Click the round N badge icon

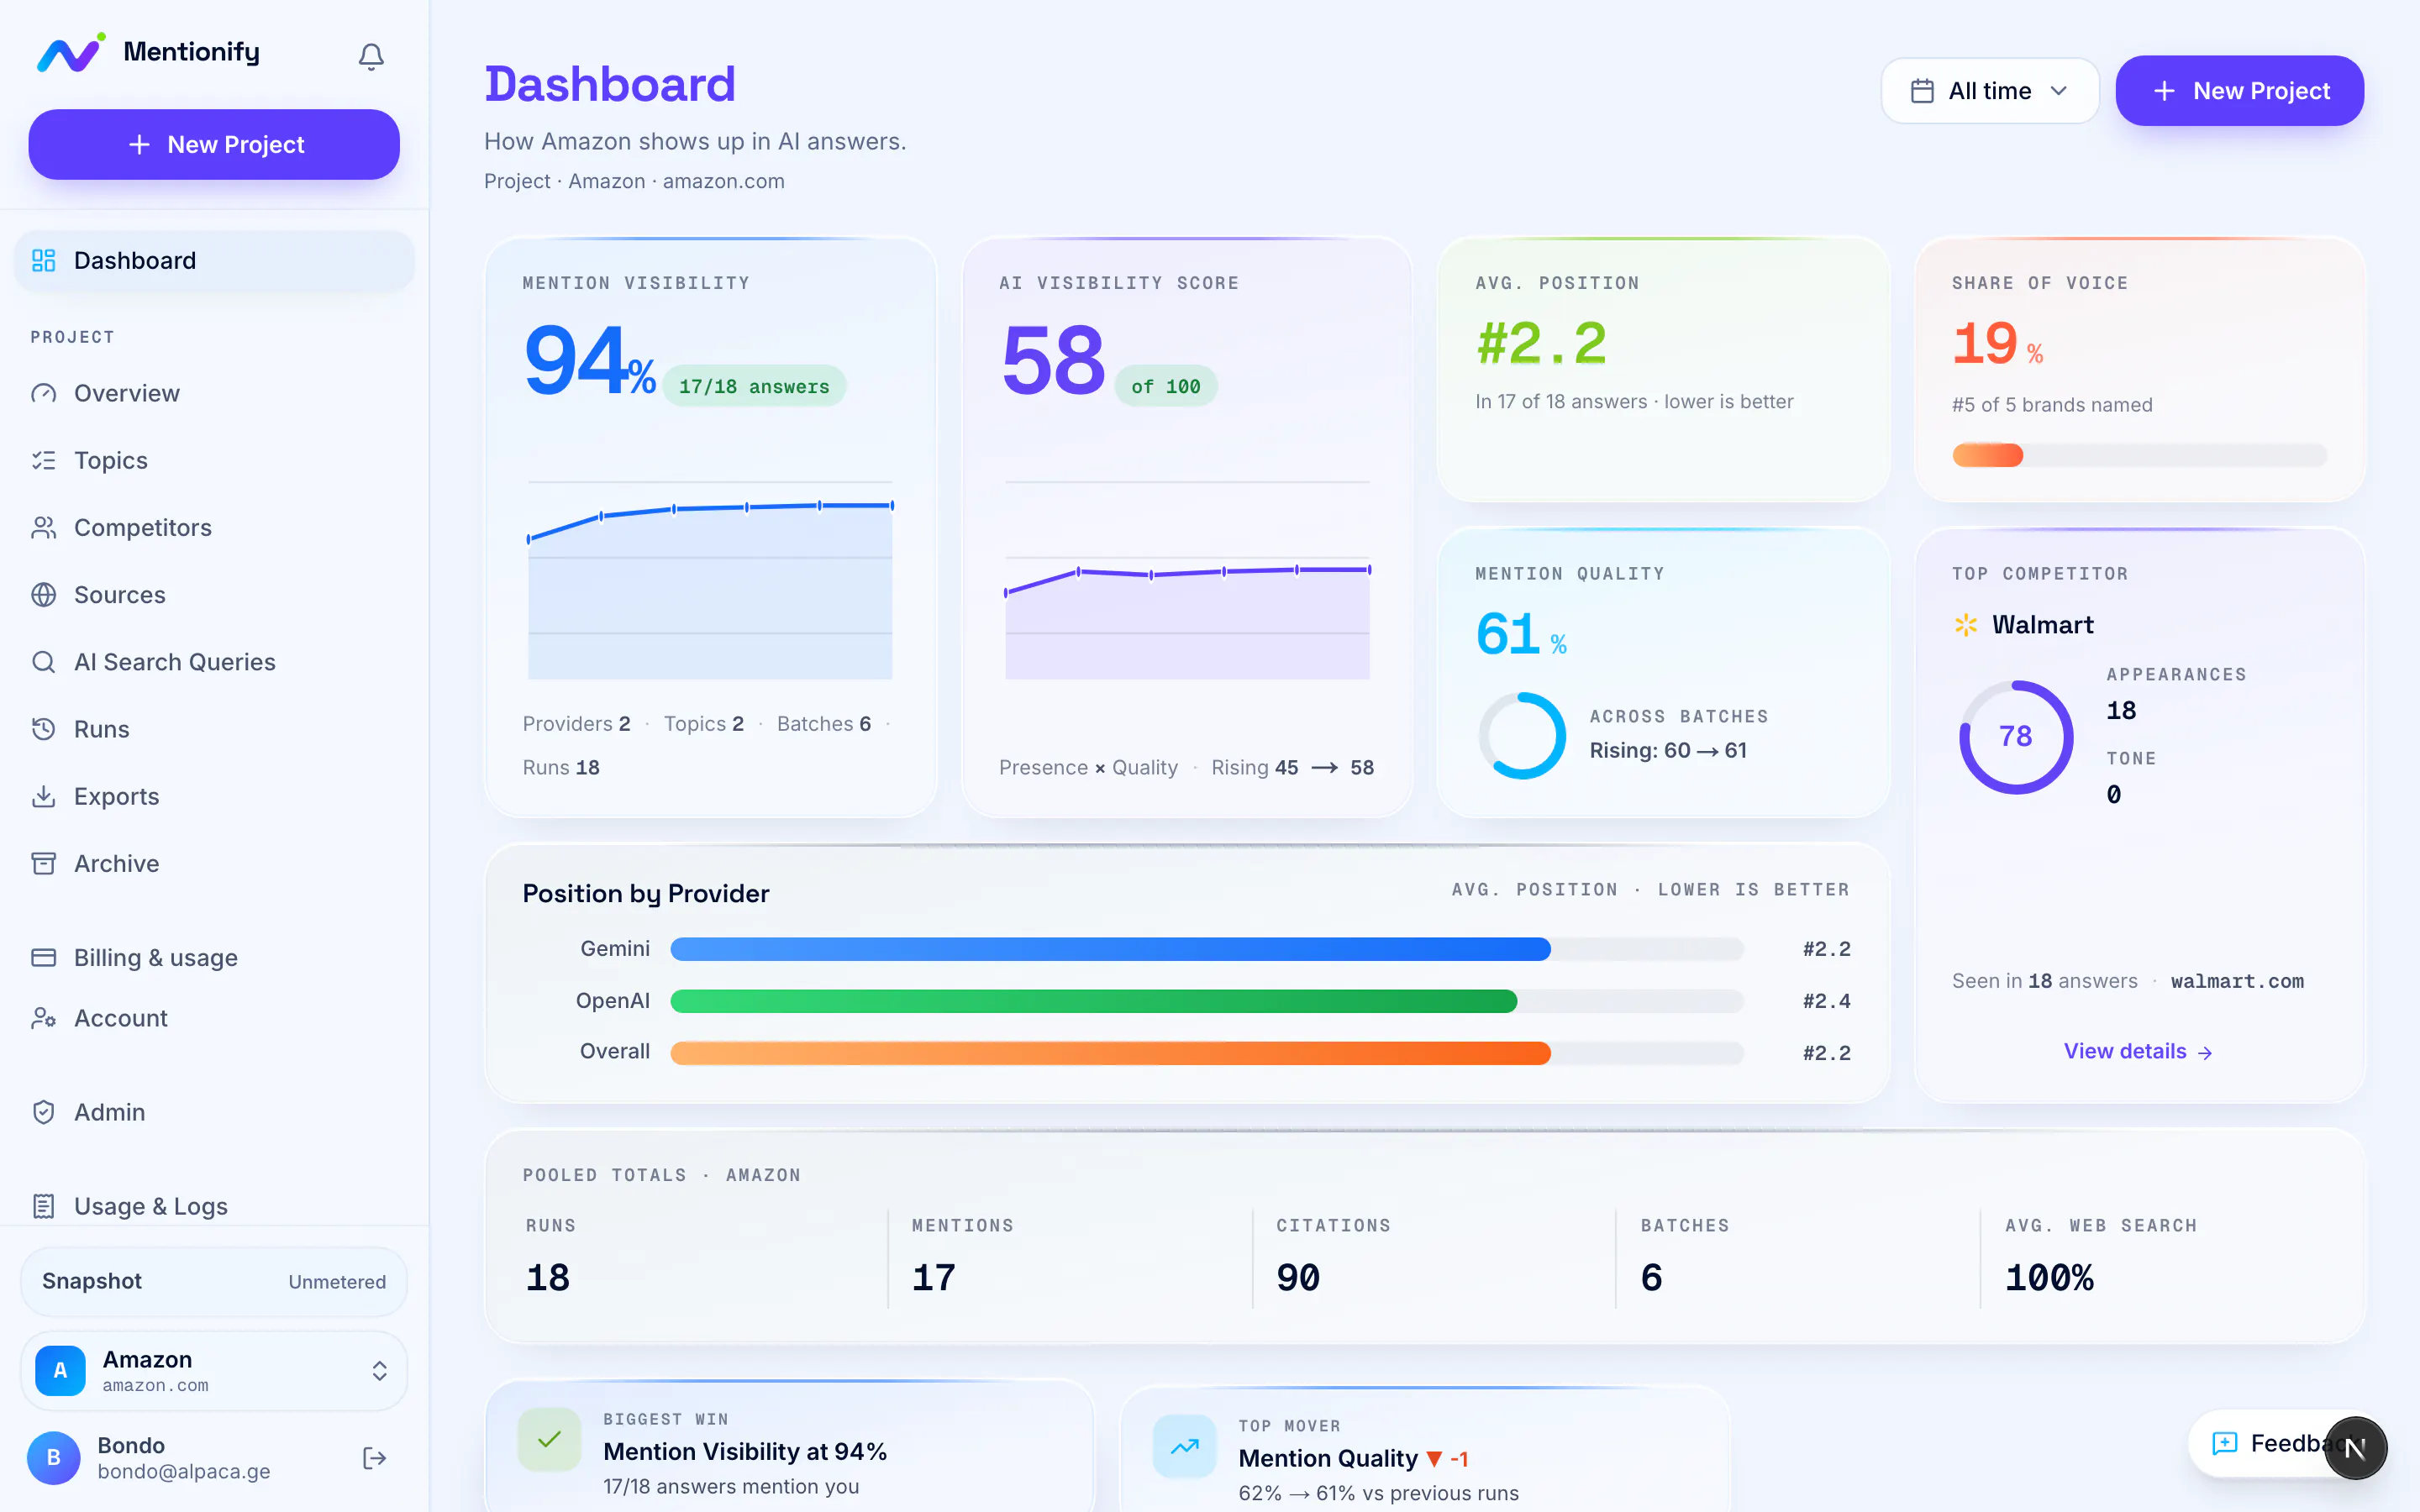click(x=2355, y=1447)
